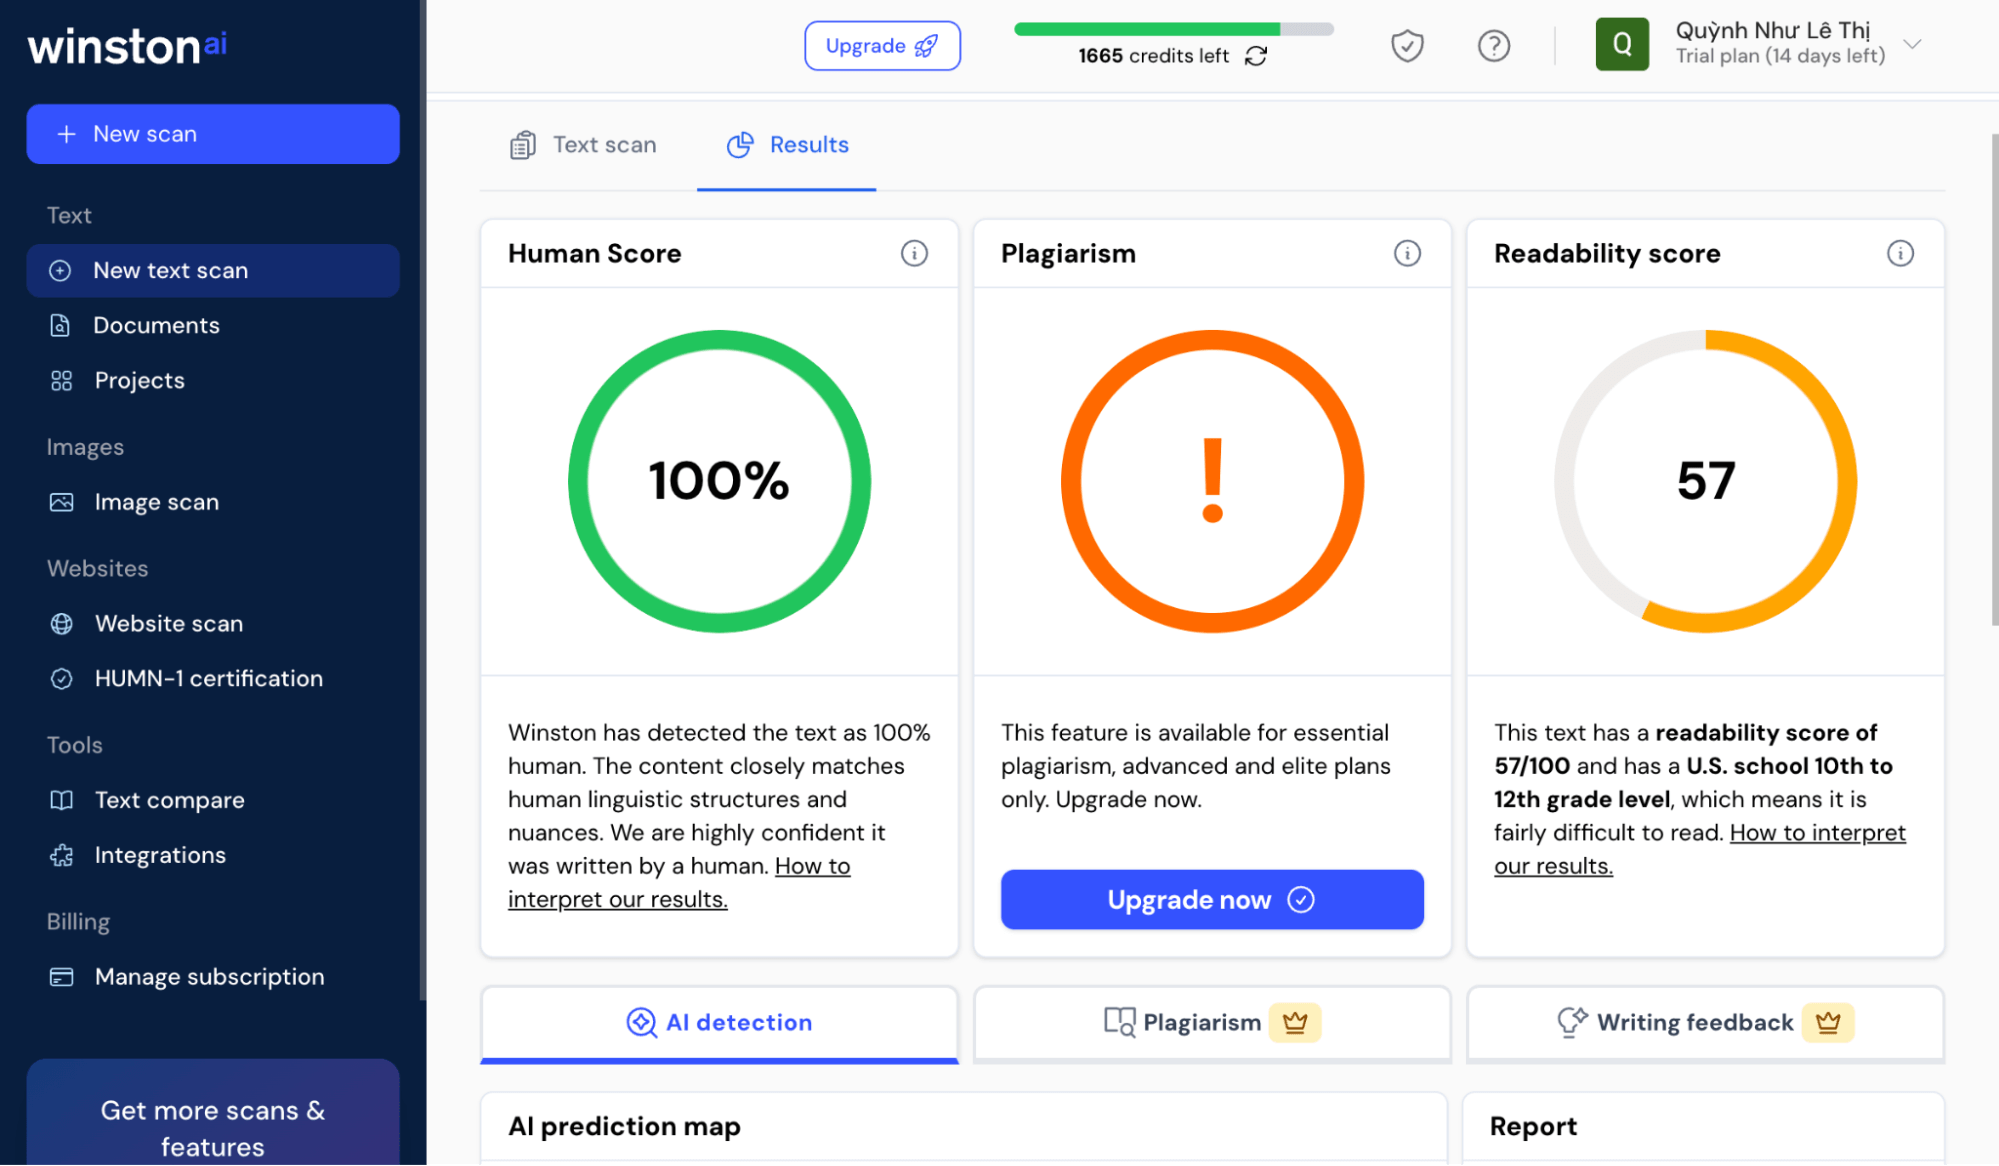Click the readability 57 gauge
The height and width of the screenshot is (1166, 1999).
[x=1705, y=481]
